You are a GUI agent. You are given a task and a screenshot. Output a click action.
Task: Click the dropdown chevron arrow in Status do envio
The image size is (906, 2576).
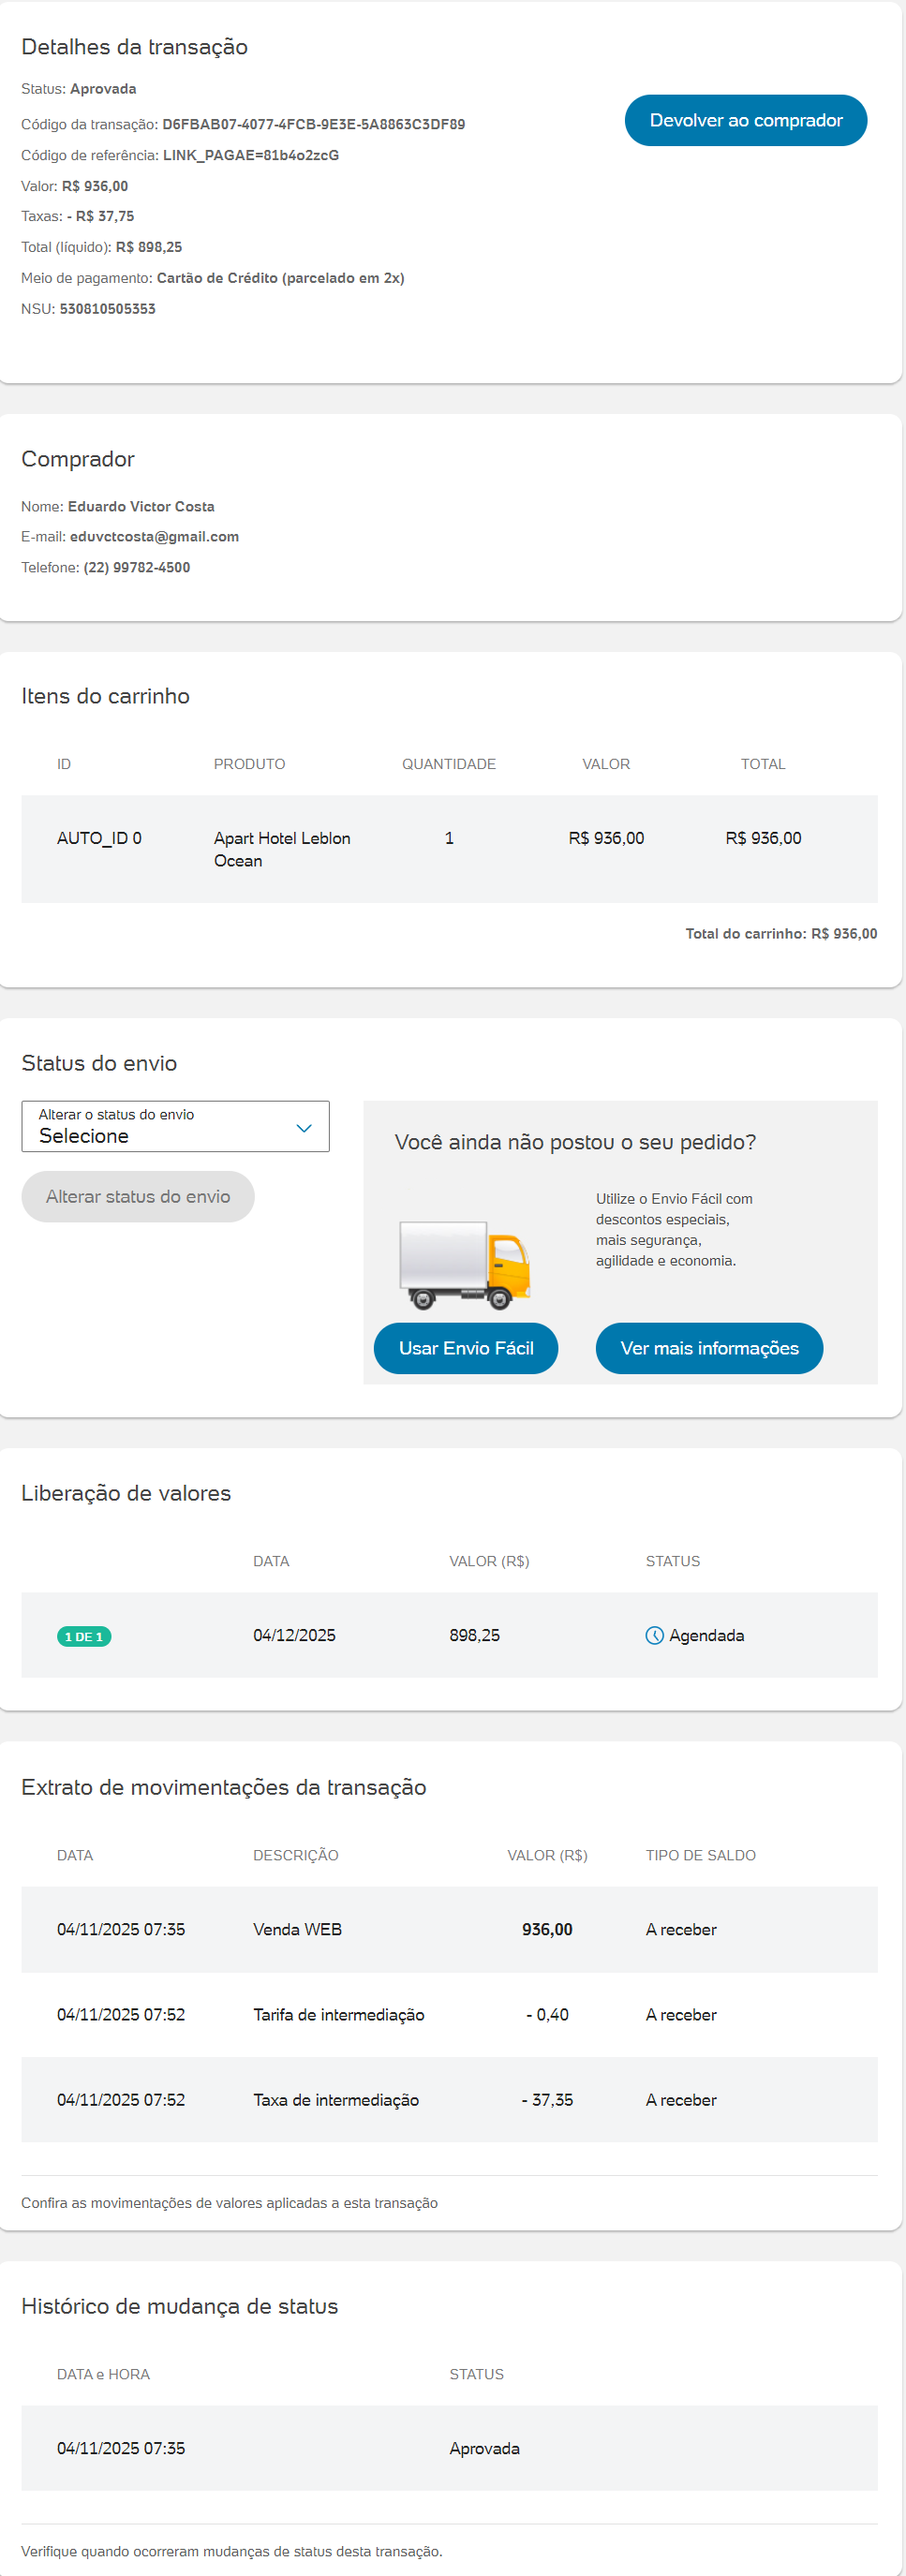[x=304, y=1128]
